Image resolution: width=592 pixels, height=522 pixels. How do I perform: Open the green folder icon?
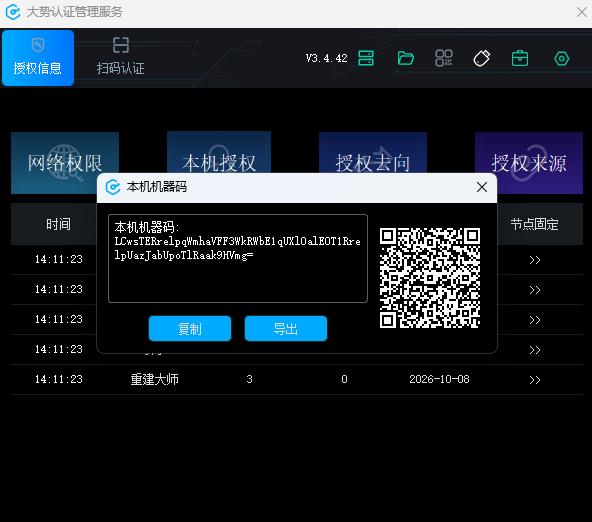coord(406,58)
